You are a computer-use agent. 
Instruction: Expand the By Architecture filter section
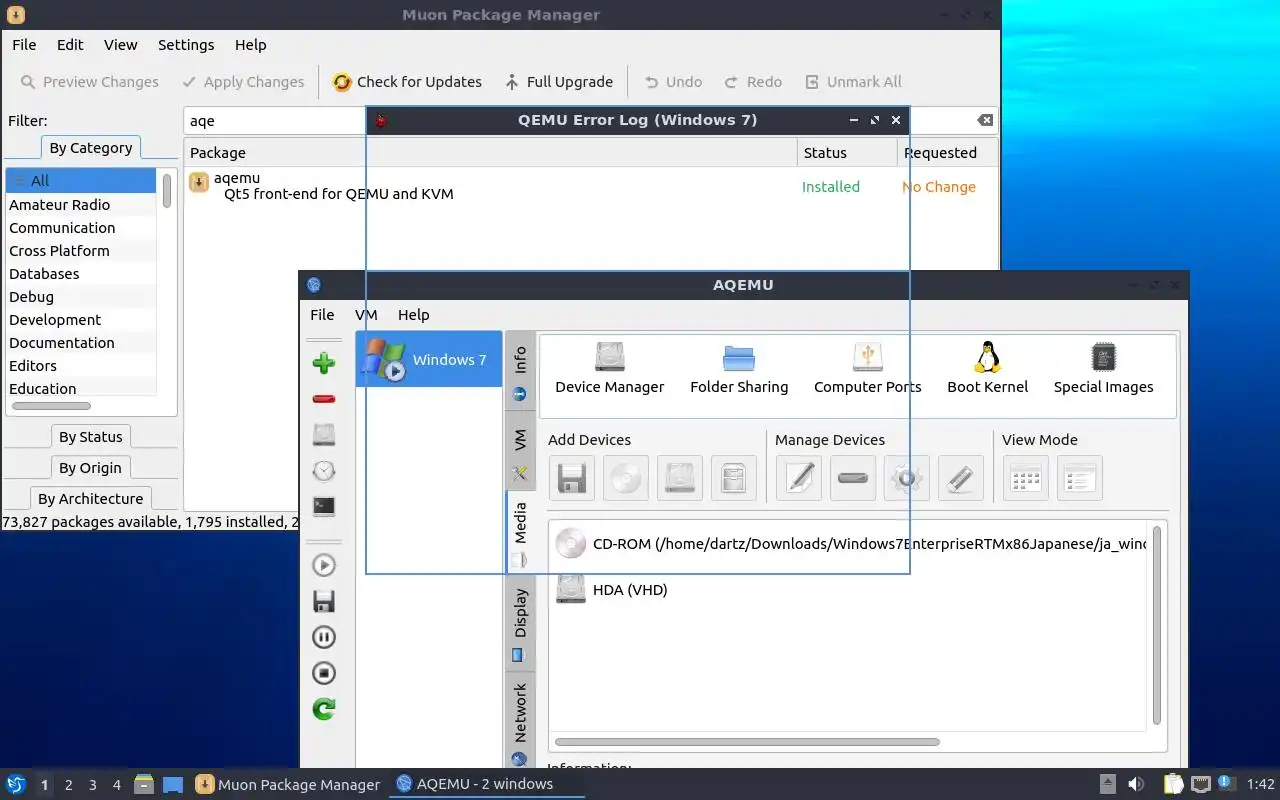(x=90, y=499)
